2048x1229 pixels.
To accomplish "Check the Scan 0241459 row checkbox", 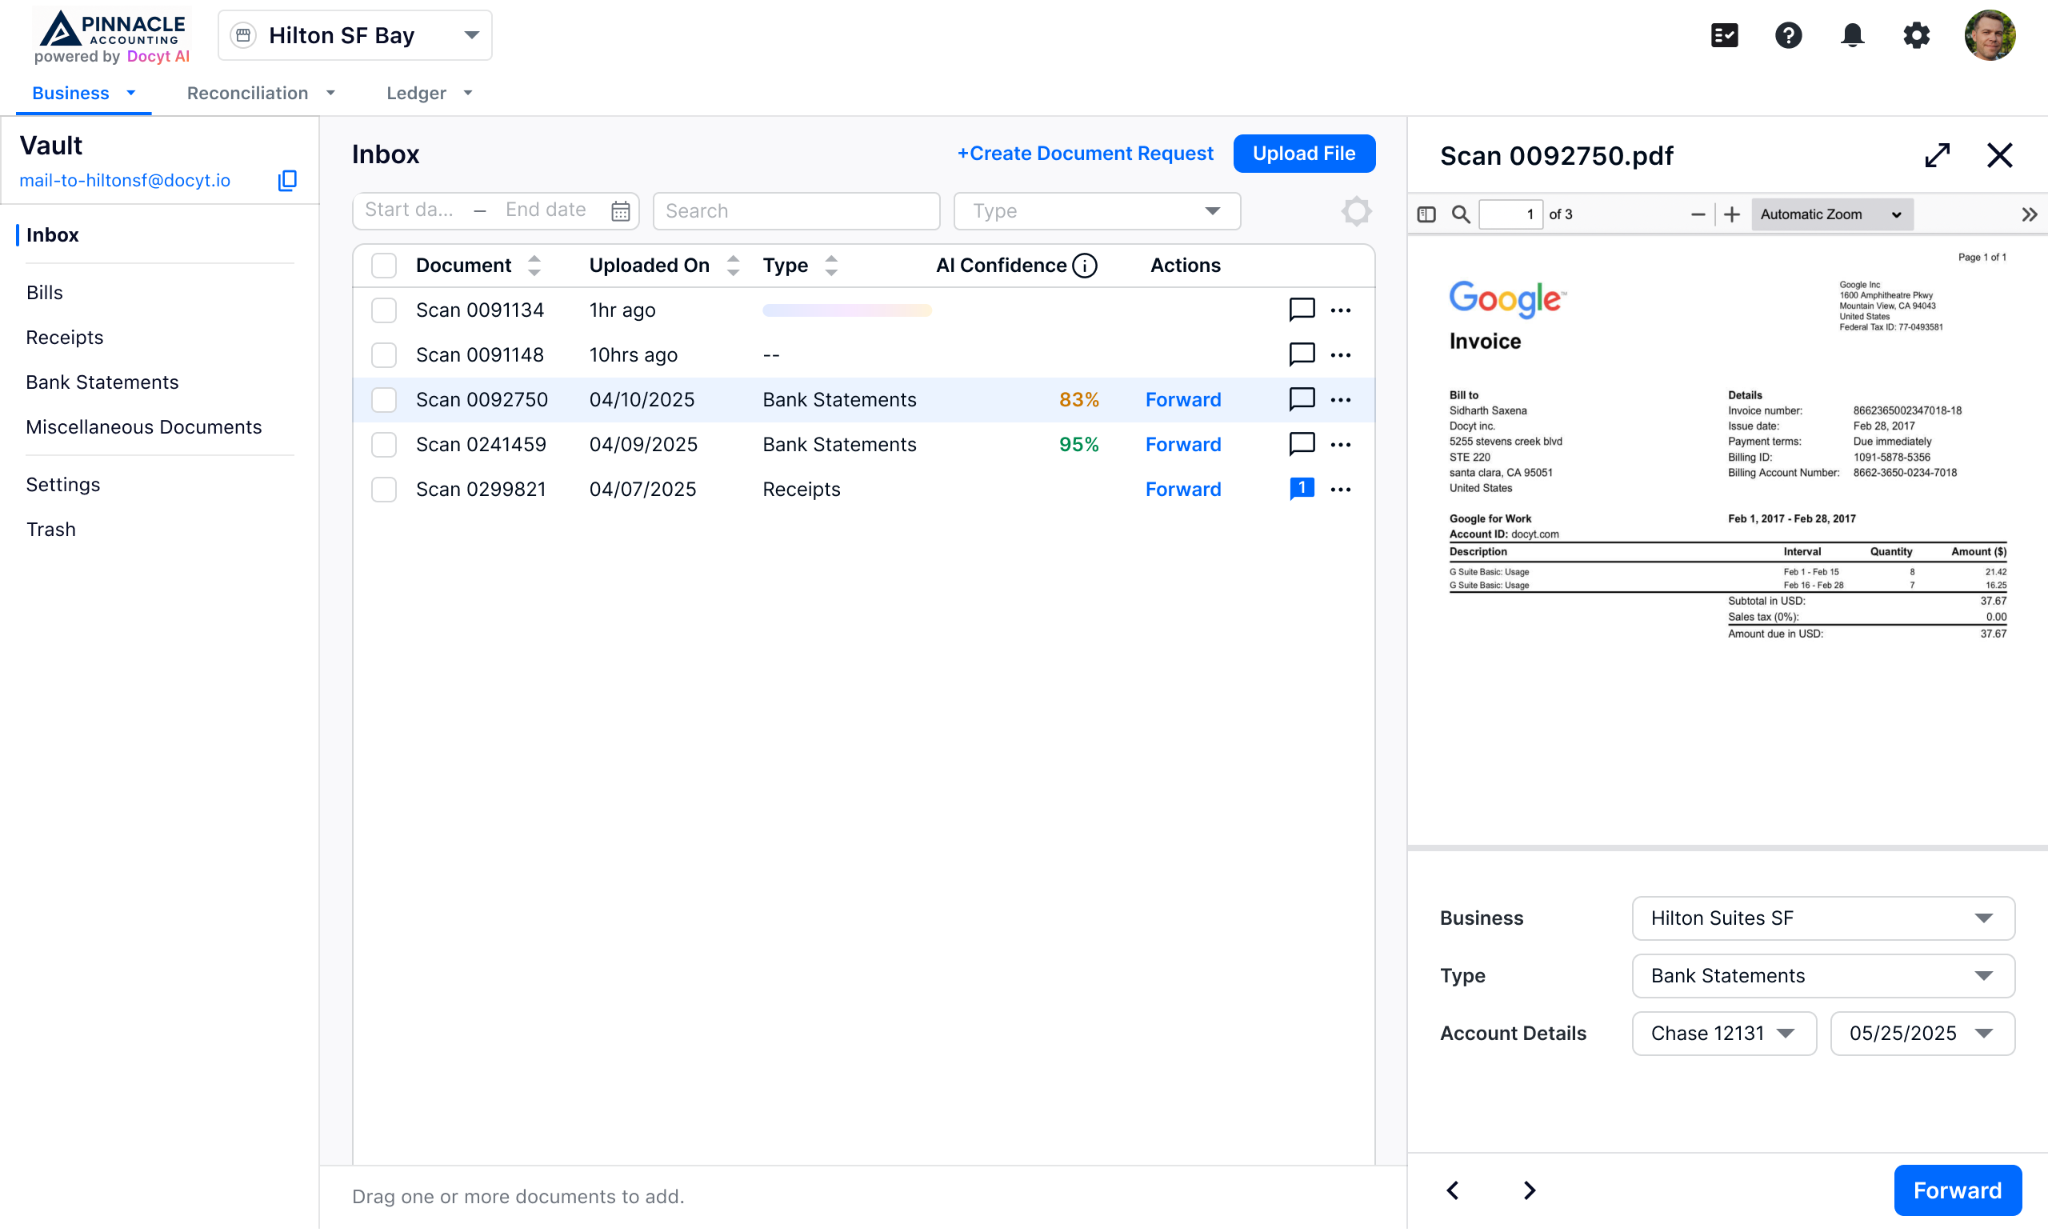I will pyautogui.click(x=384, y=444).
